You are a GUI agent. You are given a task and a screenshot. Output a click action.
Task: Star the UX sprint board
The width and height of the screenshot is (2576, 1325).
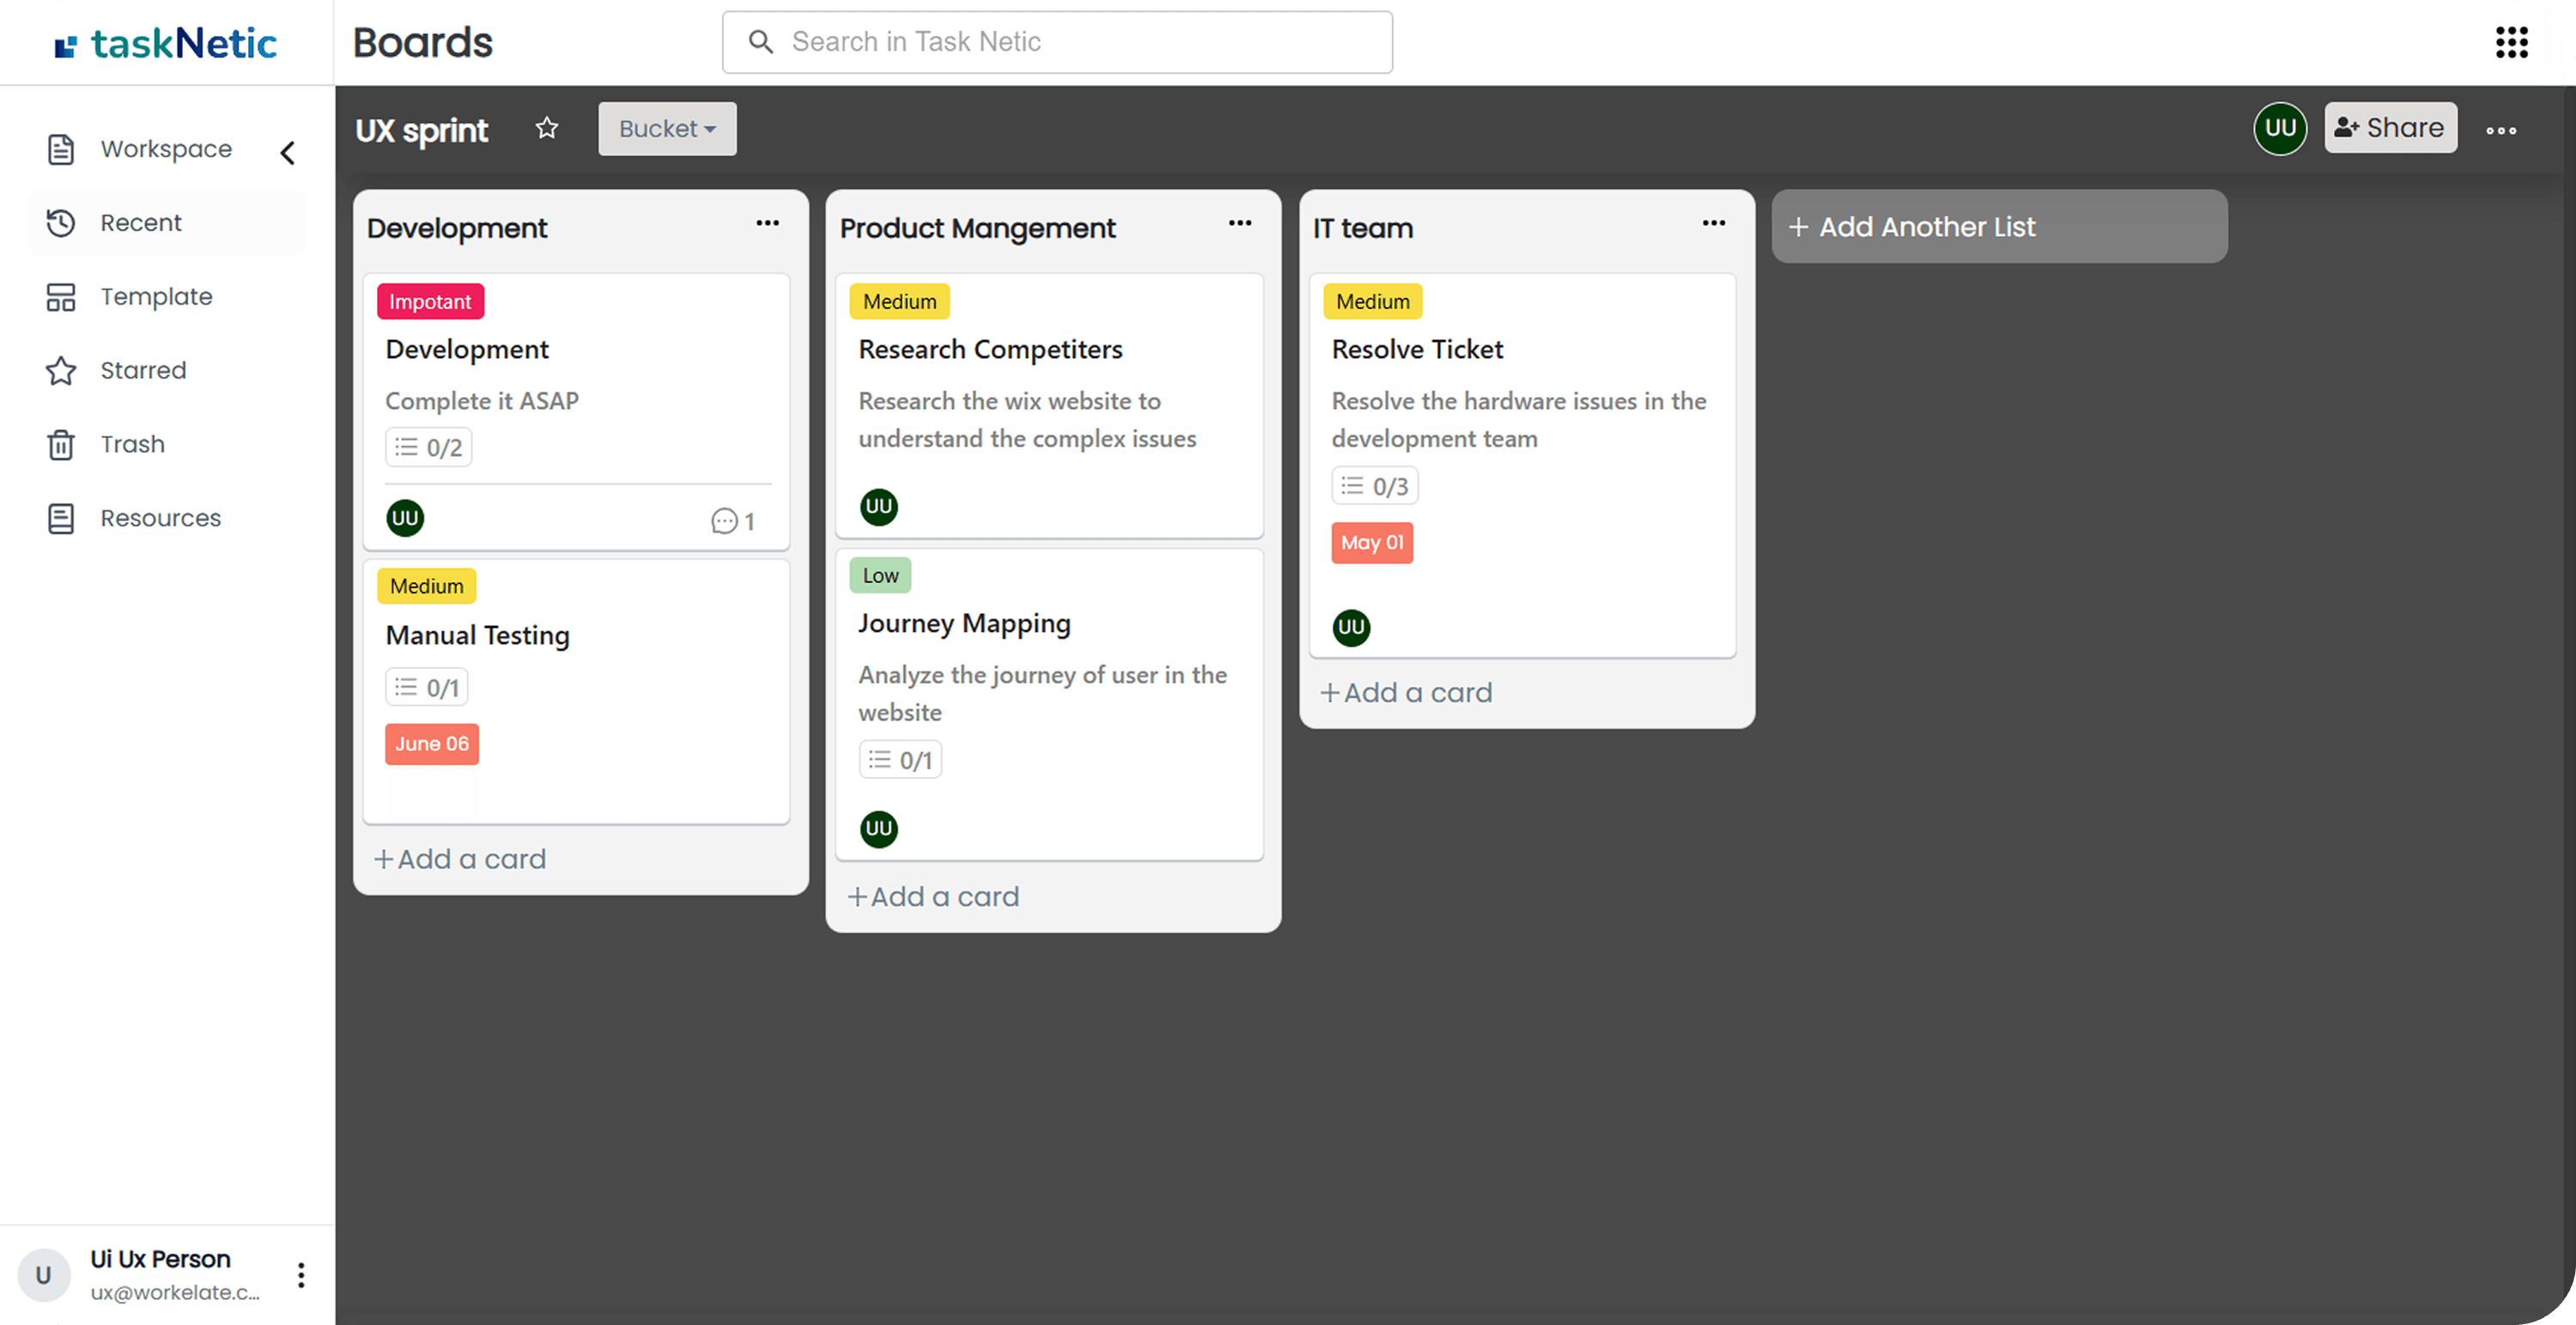pos(546,128)
